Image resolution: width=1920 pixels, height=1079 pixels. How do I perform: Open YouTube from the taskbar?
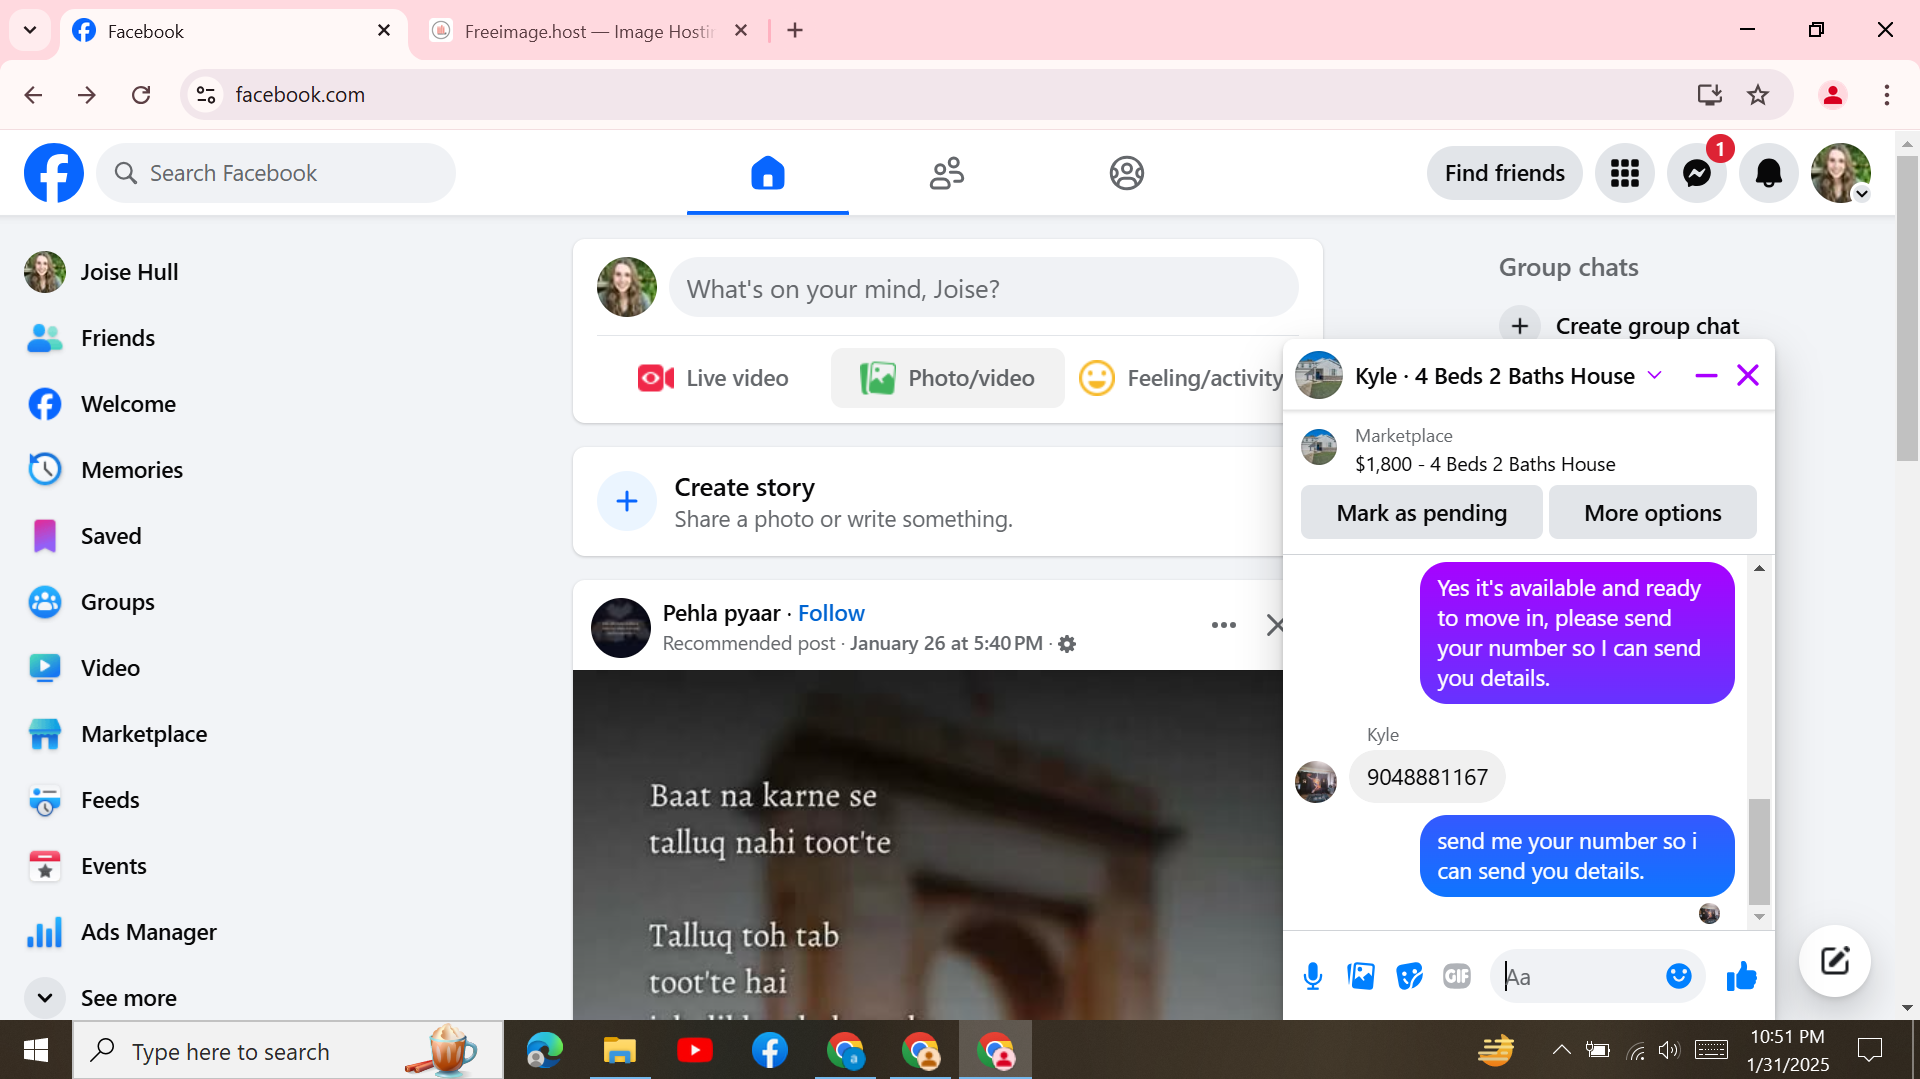pyautogui.click(x=695, y=1050)
